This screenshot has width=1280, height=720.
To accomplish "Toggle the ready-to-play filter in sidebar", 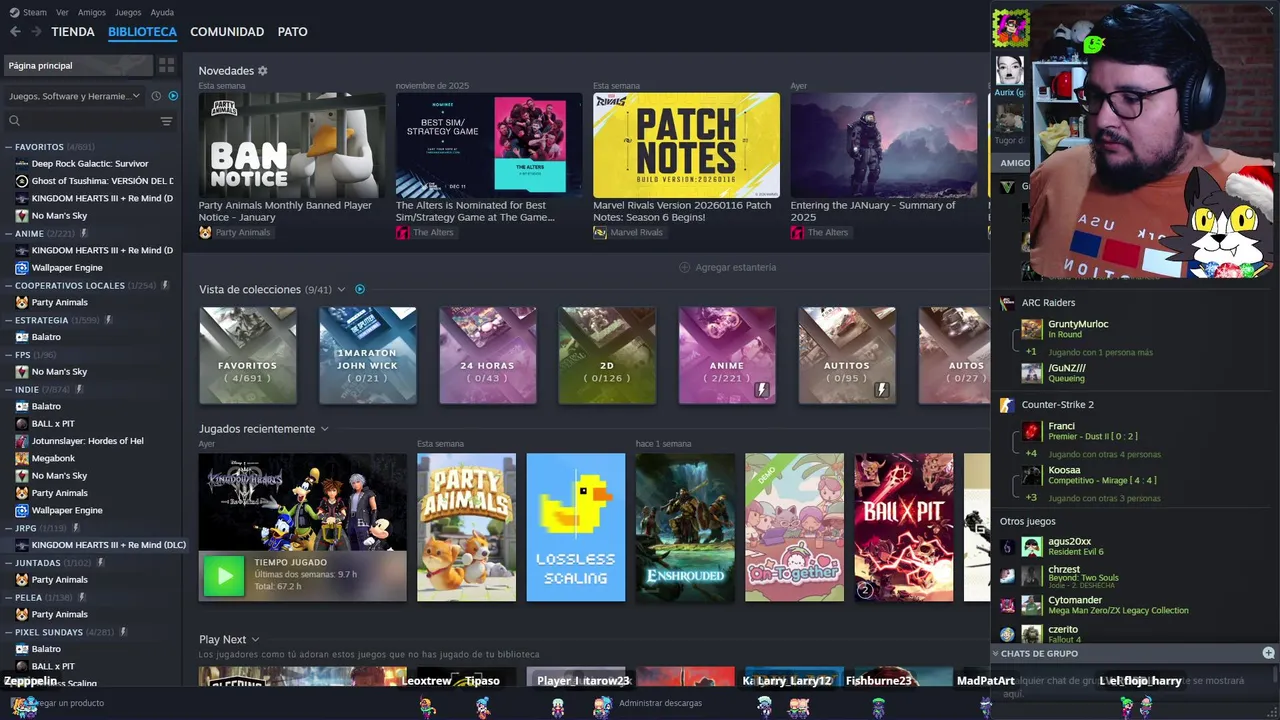I will pos(173,96).
